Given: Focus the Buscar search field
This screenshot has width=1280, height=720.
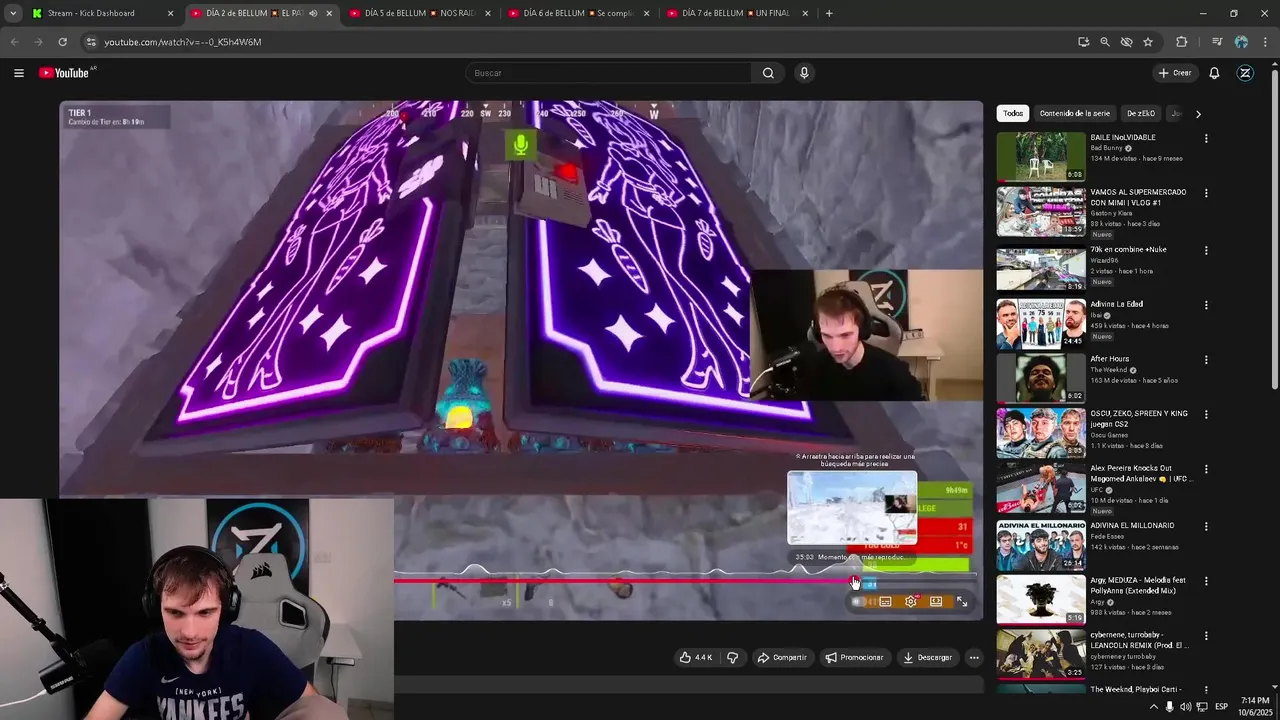Looking at the screenshot, I should pyautogui.click(x=608, y=73).
